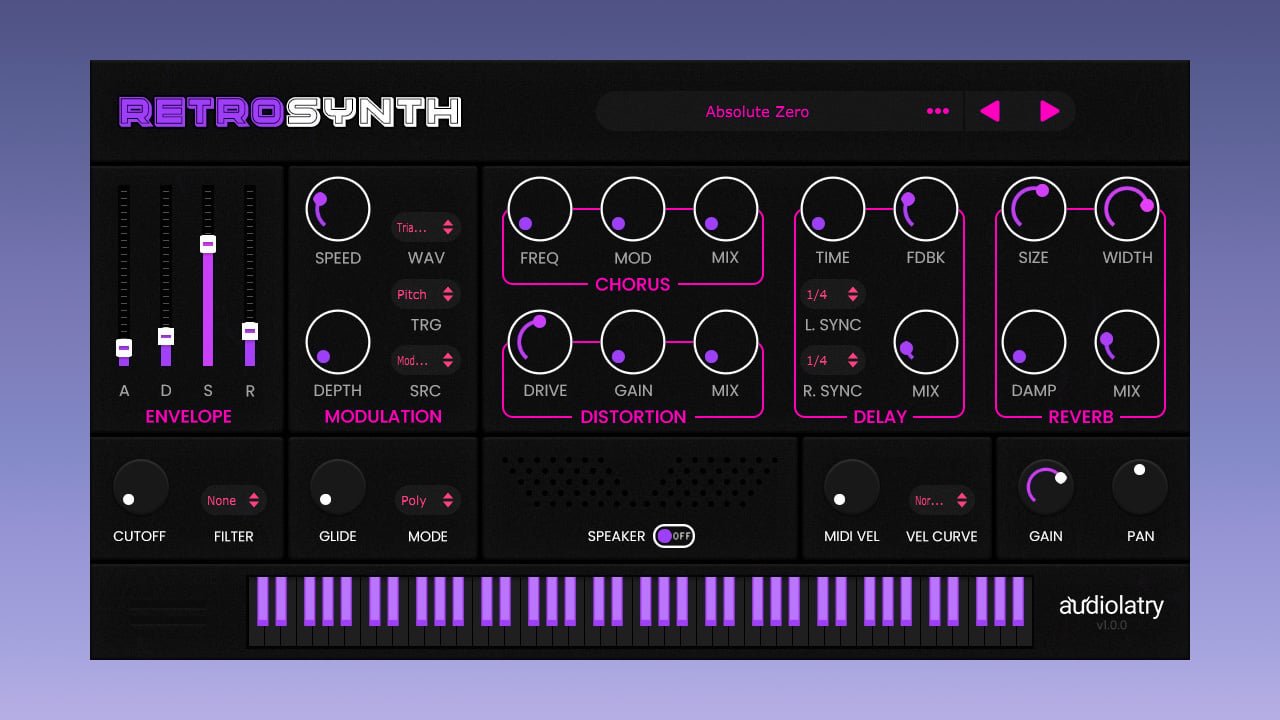This screenshot has width=1280, height=720.
Task: Open the WAV waveform dropdown
Action: coord(426,227)
